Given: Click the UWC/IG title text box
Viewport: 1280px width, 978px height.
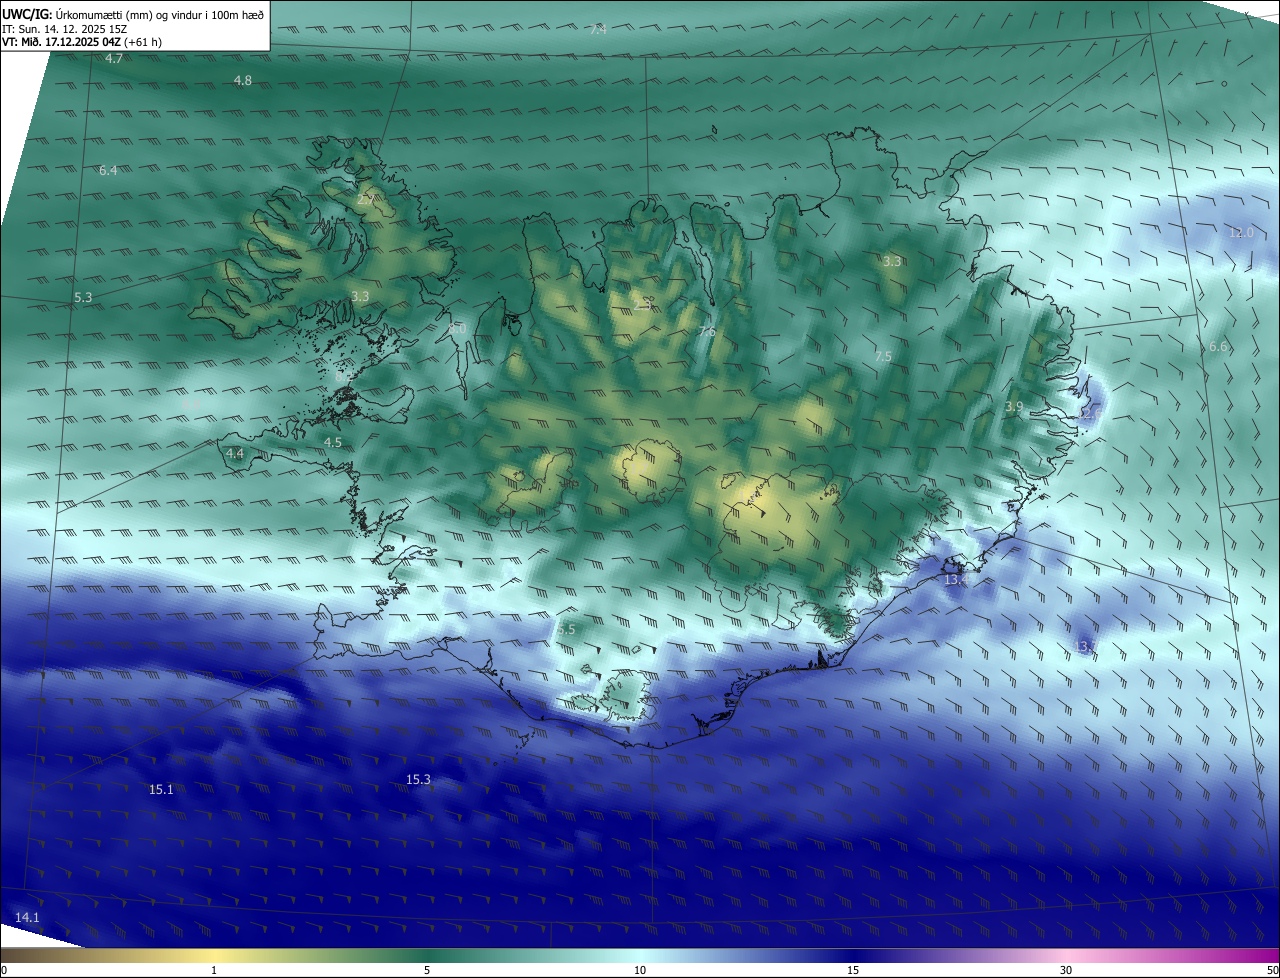Looking at the screenshot, I should (135, 26).
